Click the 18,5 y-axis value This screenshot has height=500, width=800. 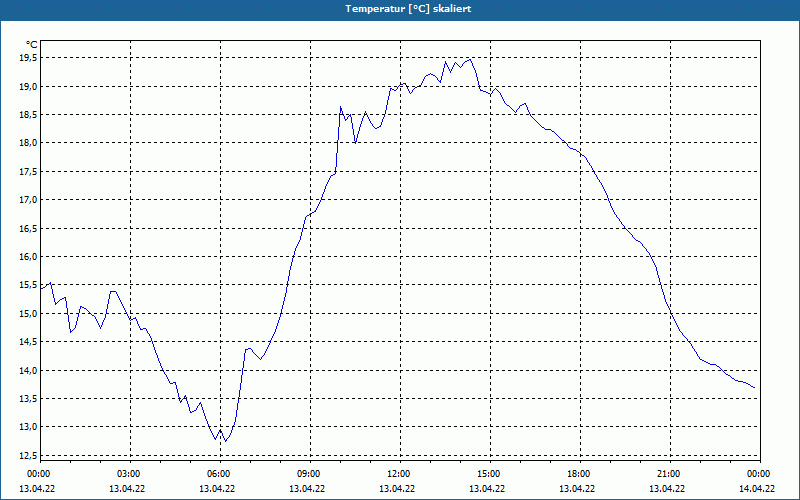pos(29,115)
